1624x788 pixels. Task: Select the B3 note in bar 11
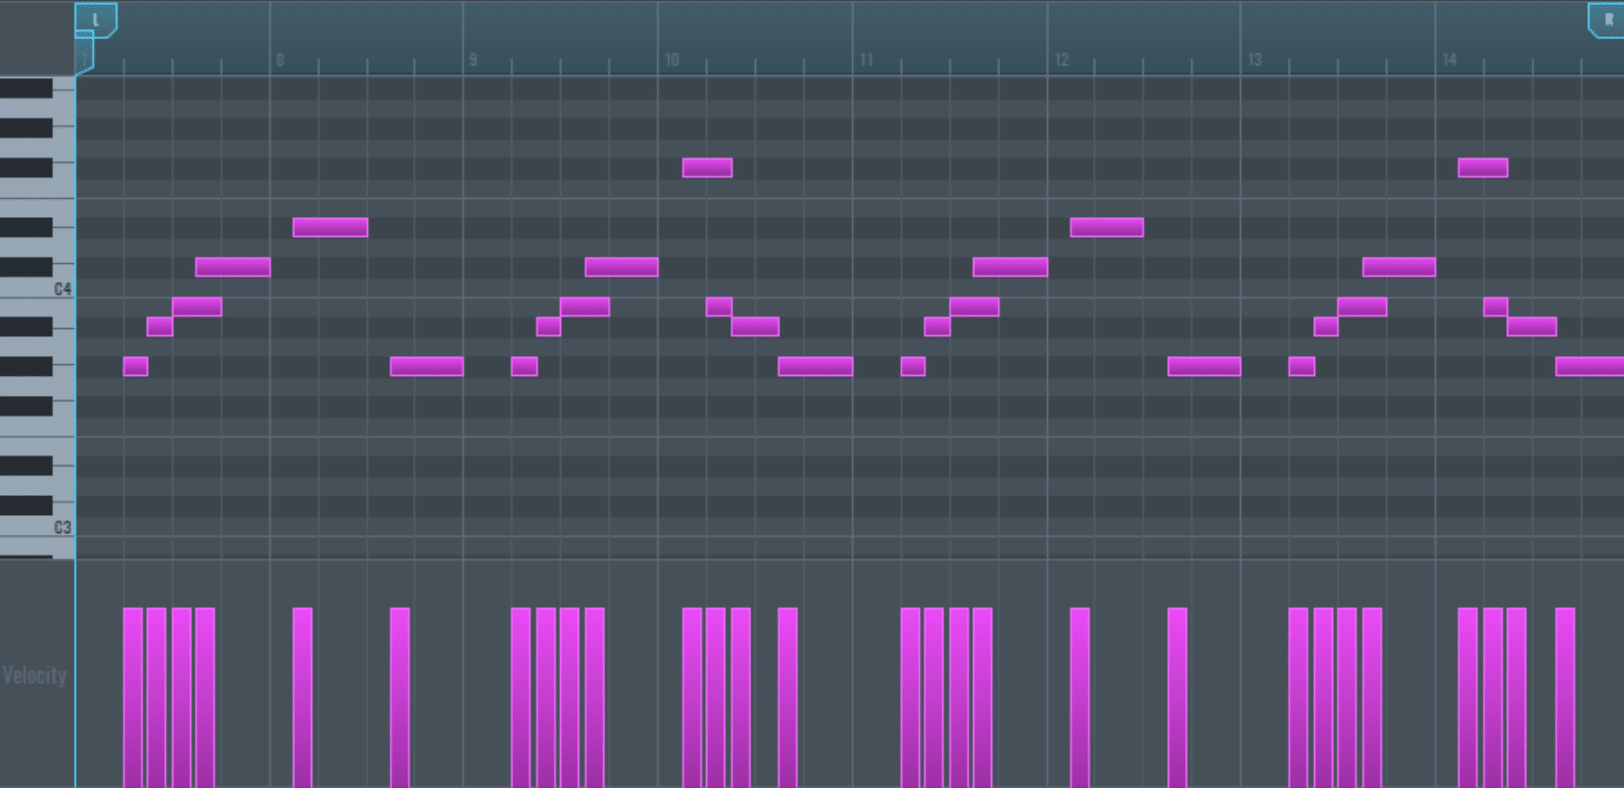(x=974, y=307)
